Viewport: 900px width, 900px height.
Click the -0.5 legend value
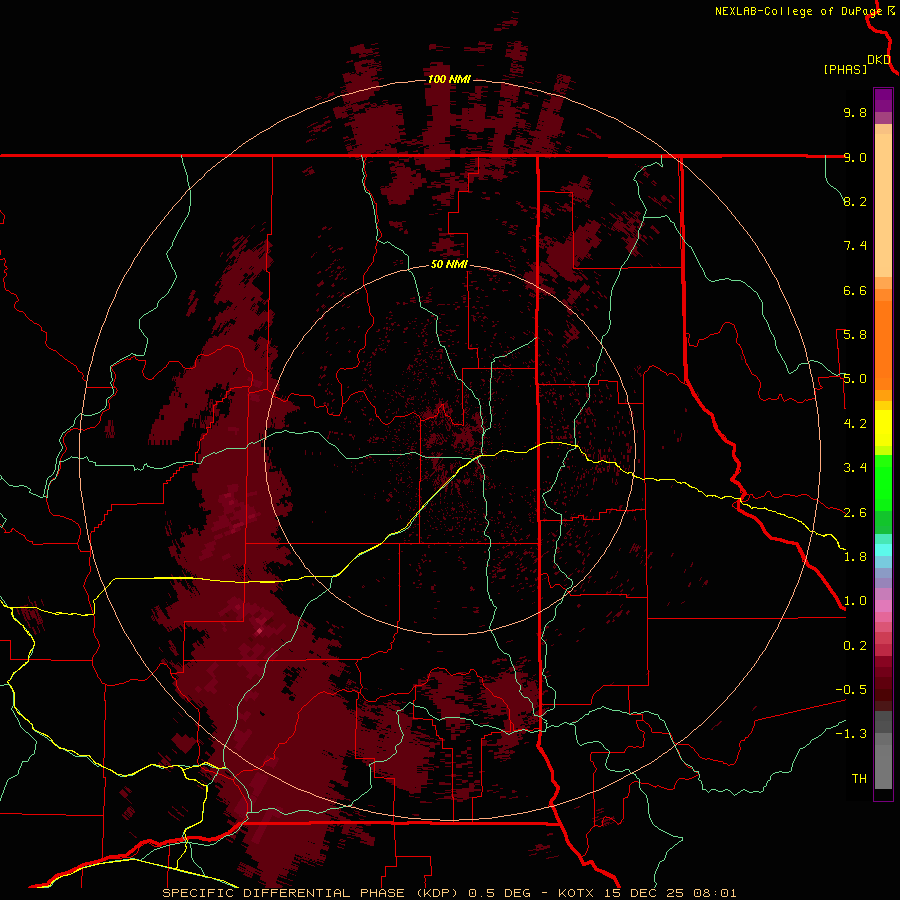tap(851, 690)
